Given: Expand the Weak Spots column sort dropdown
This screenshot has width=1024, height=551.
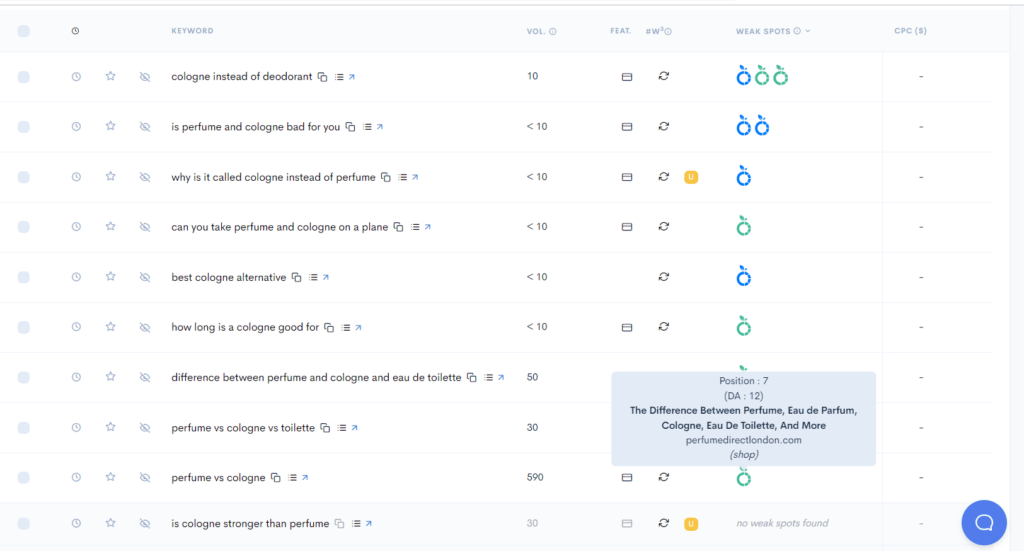Looking at the screenshot, I should (808, 31).
